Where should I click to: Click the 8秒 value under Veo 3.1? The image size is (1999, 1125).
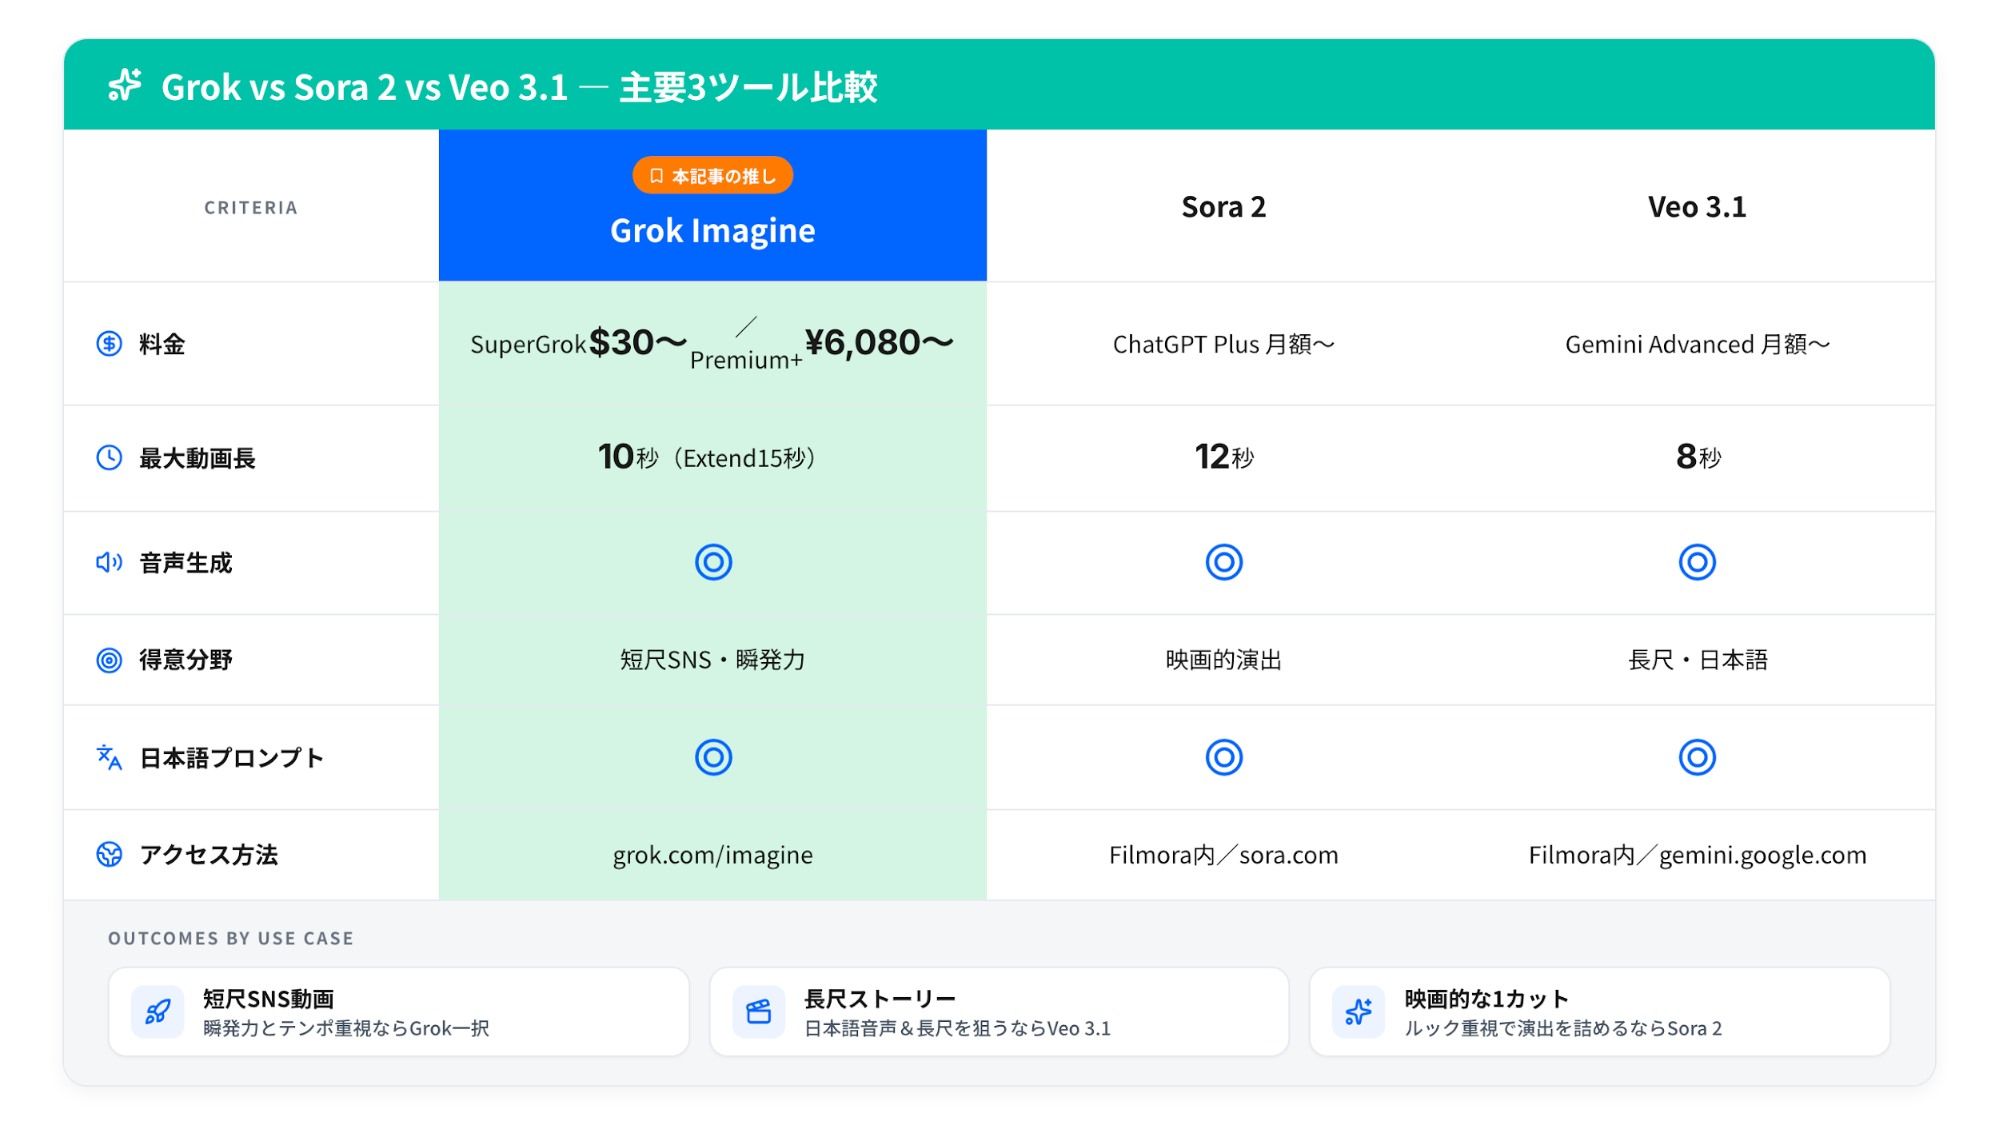(x=1698, y=457)
